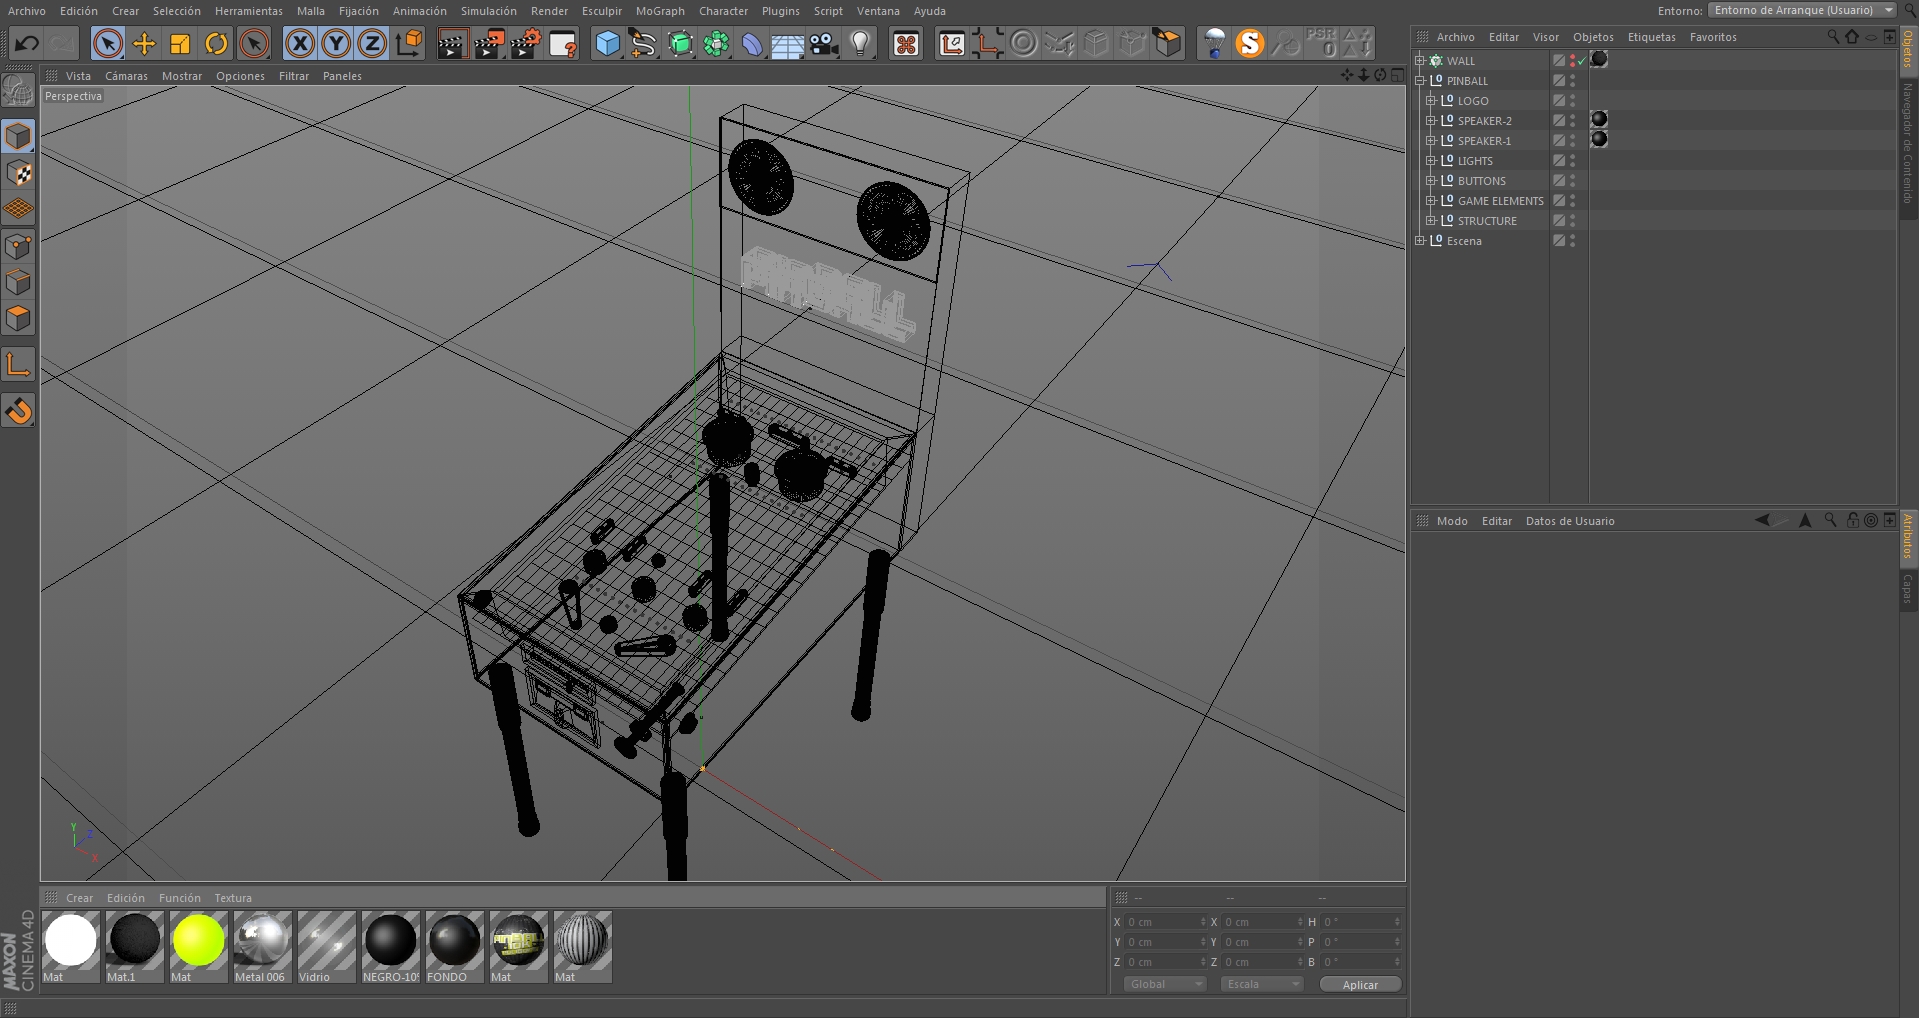Enable the orange Snap magnet icon
The width and height of the screenshot is (1919, 1018).
pos(19,411)
